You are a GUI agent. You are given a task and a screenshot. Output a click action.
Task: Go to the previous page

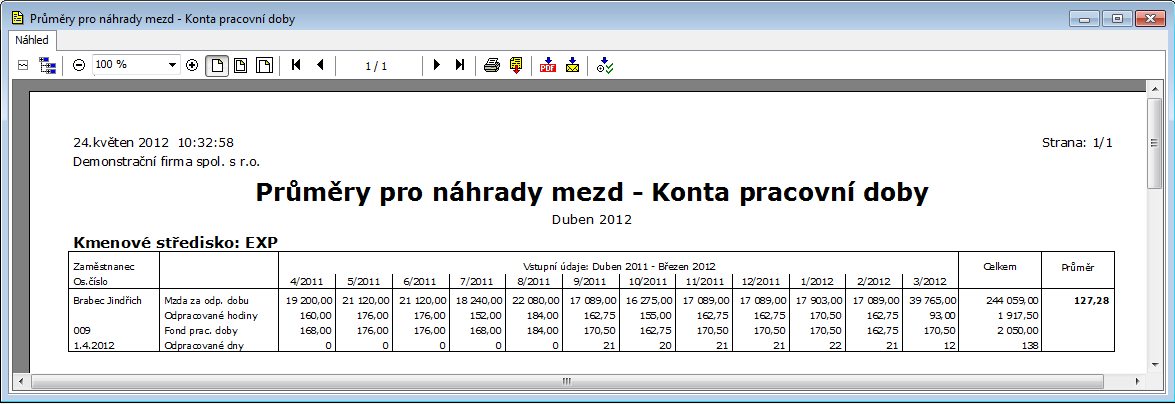coord(321,65)
